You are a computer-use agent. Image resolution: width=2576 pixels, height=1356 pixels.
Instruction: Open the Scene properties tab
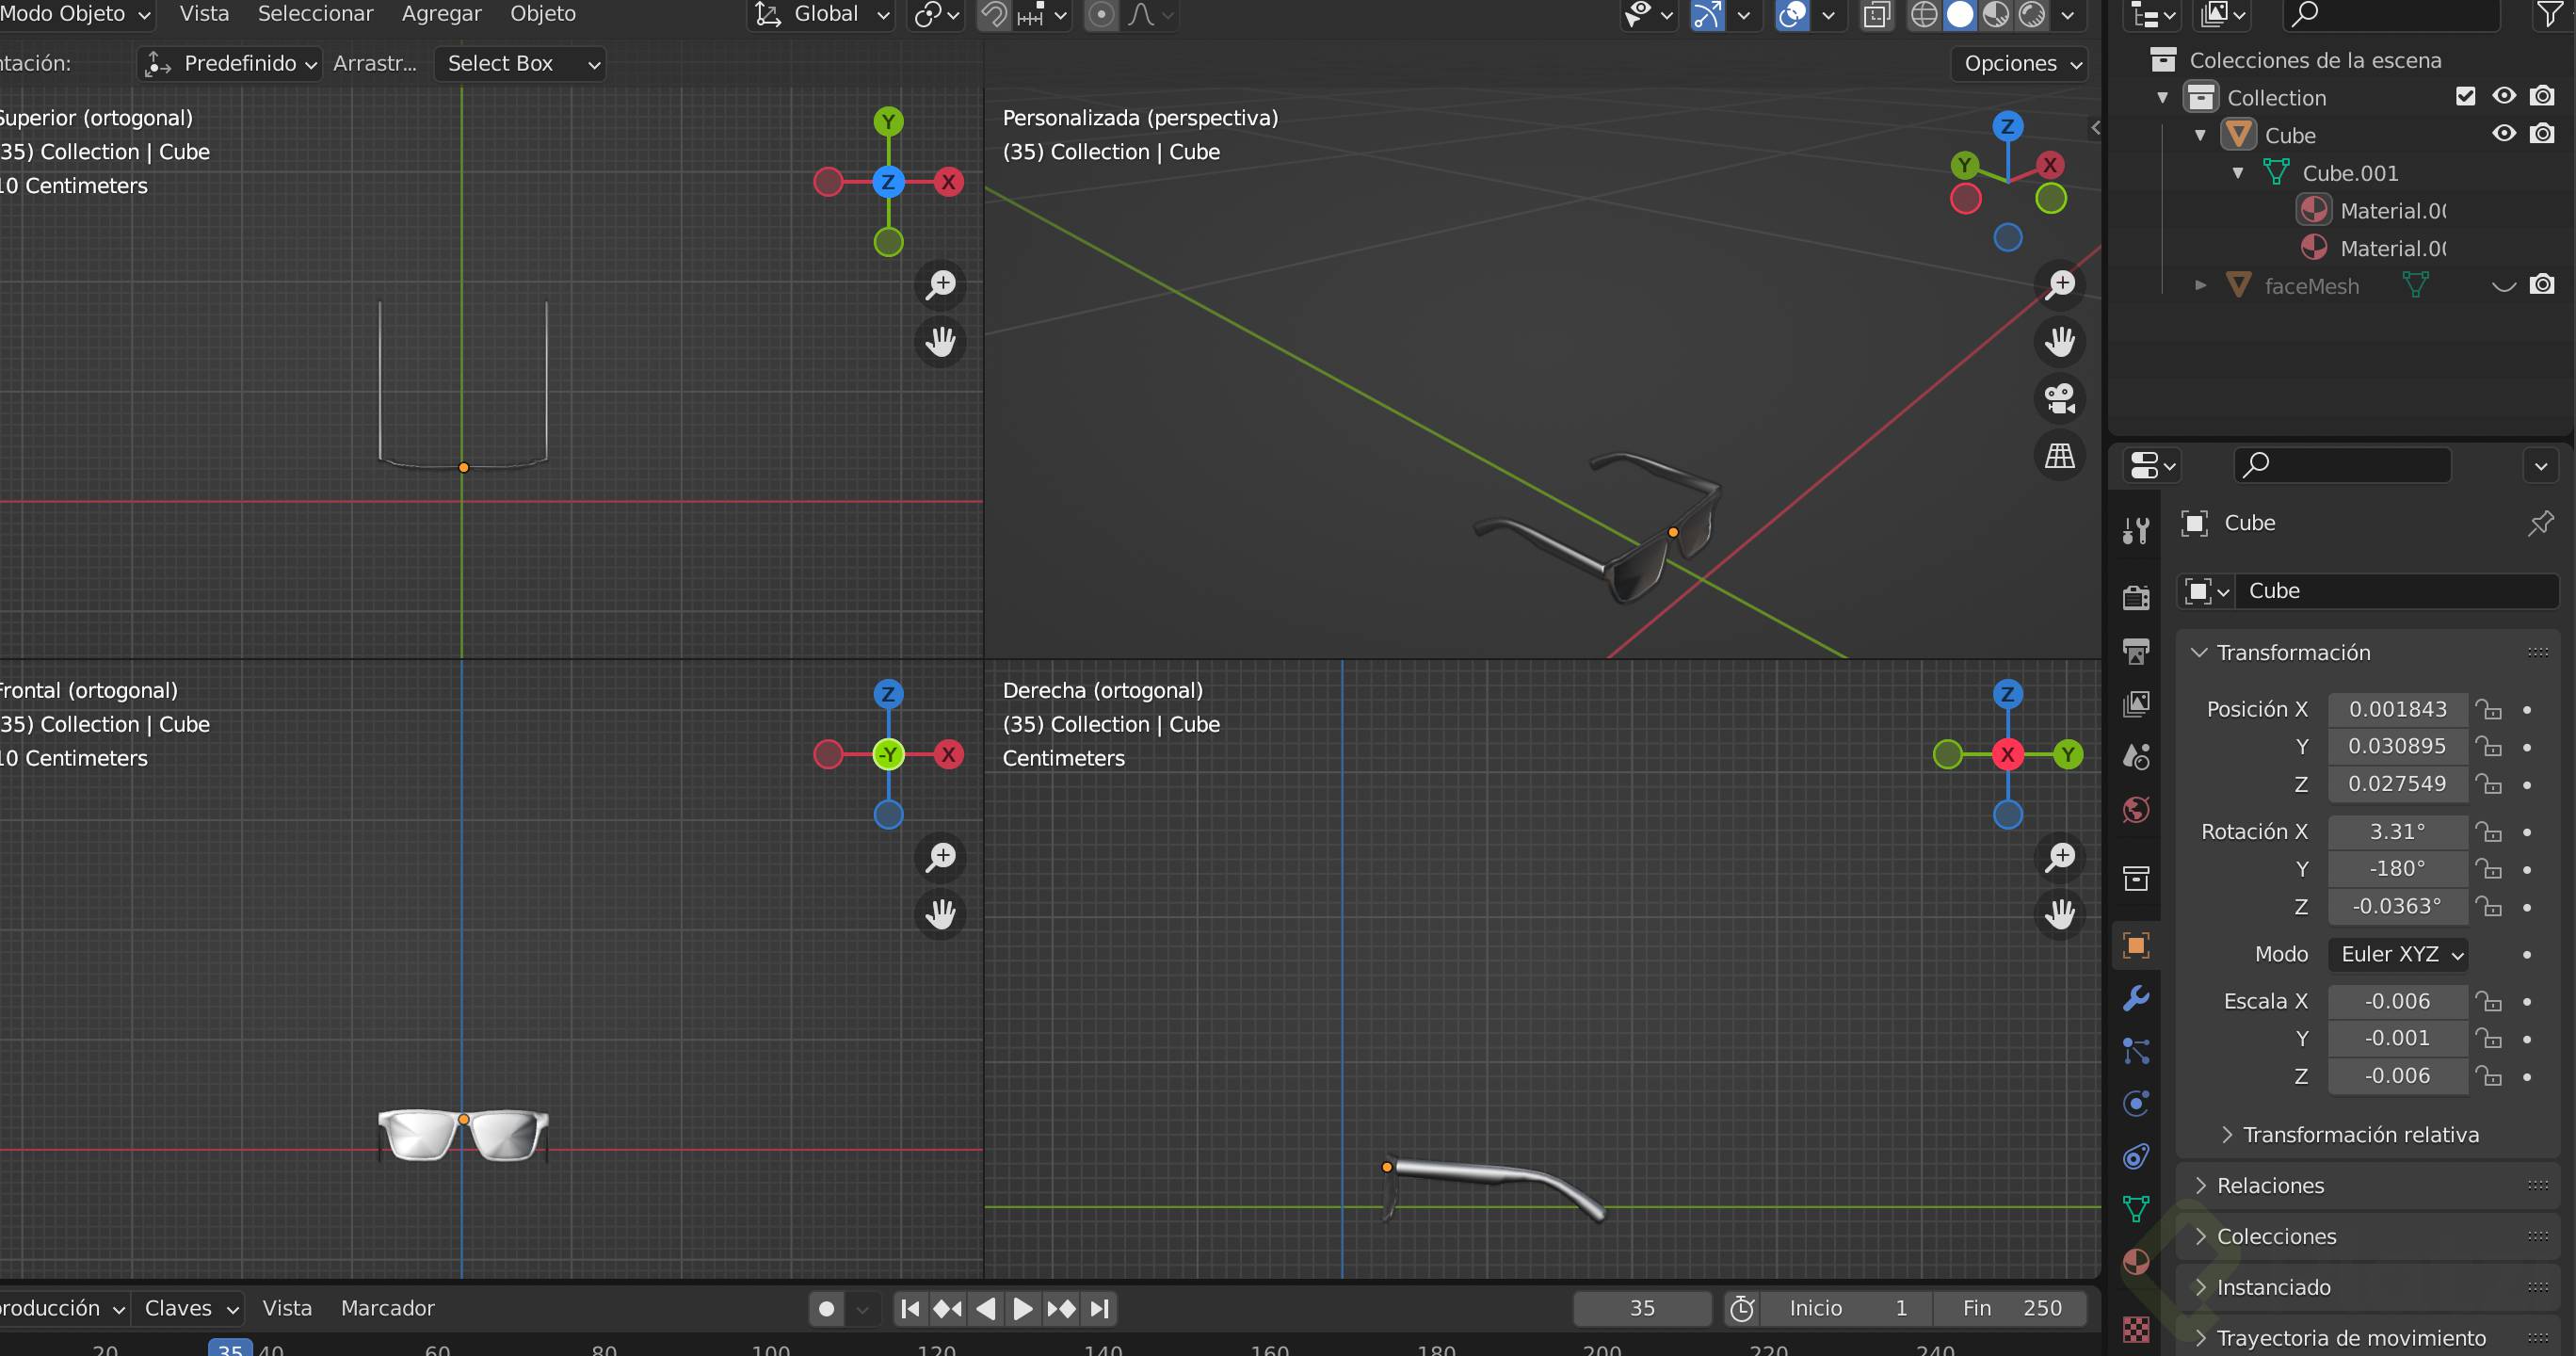pos(2136,757)
